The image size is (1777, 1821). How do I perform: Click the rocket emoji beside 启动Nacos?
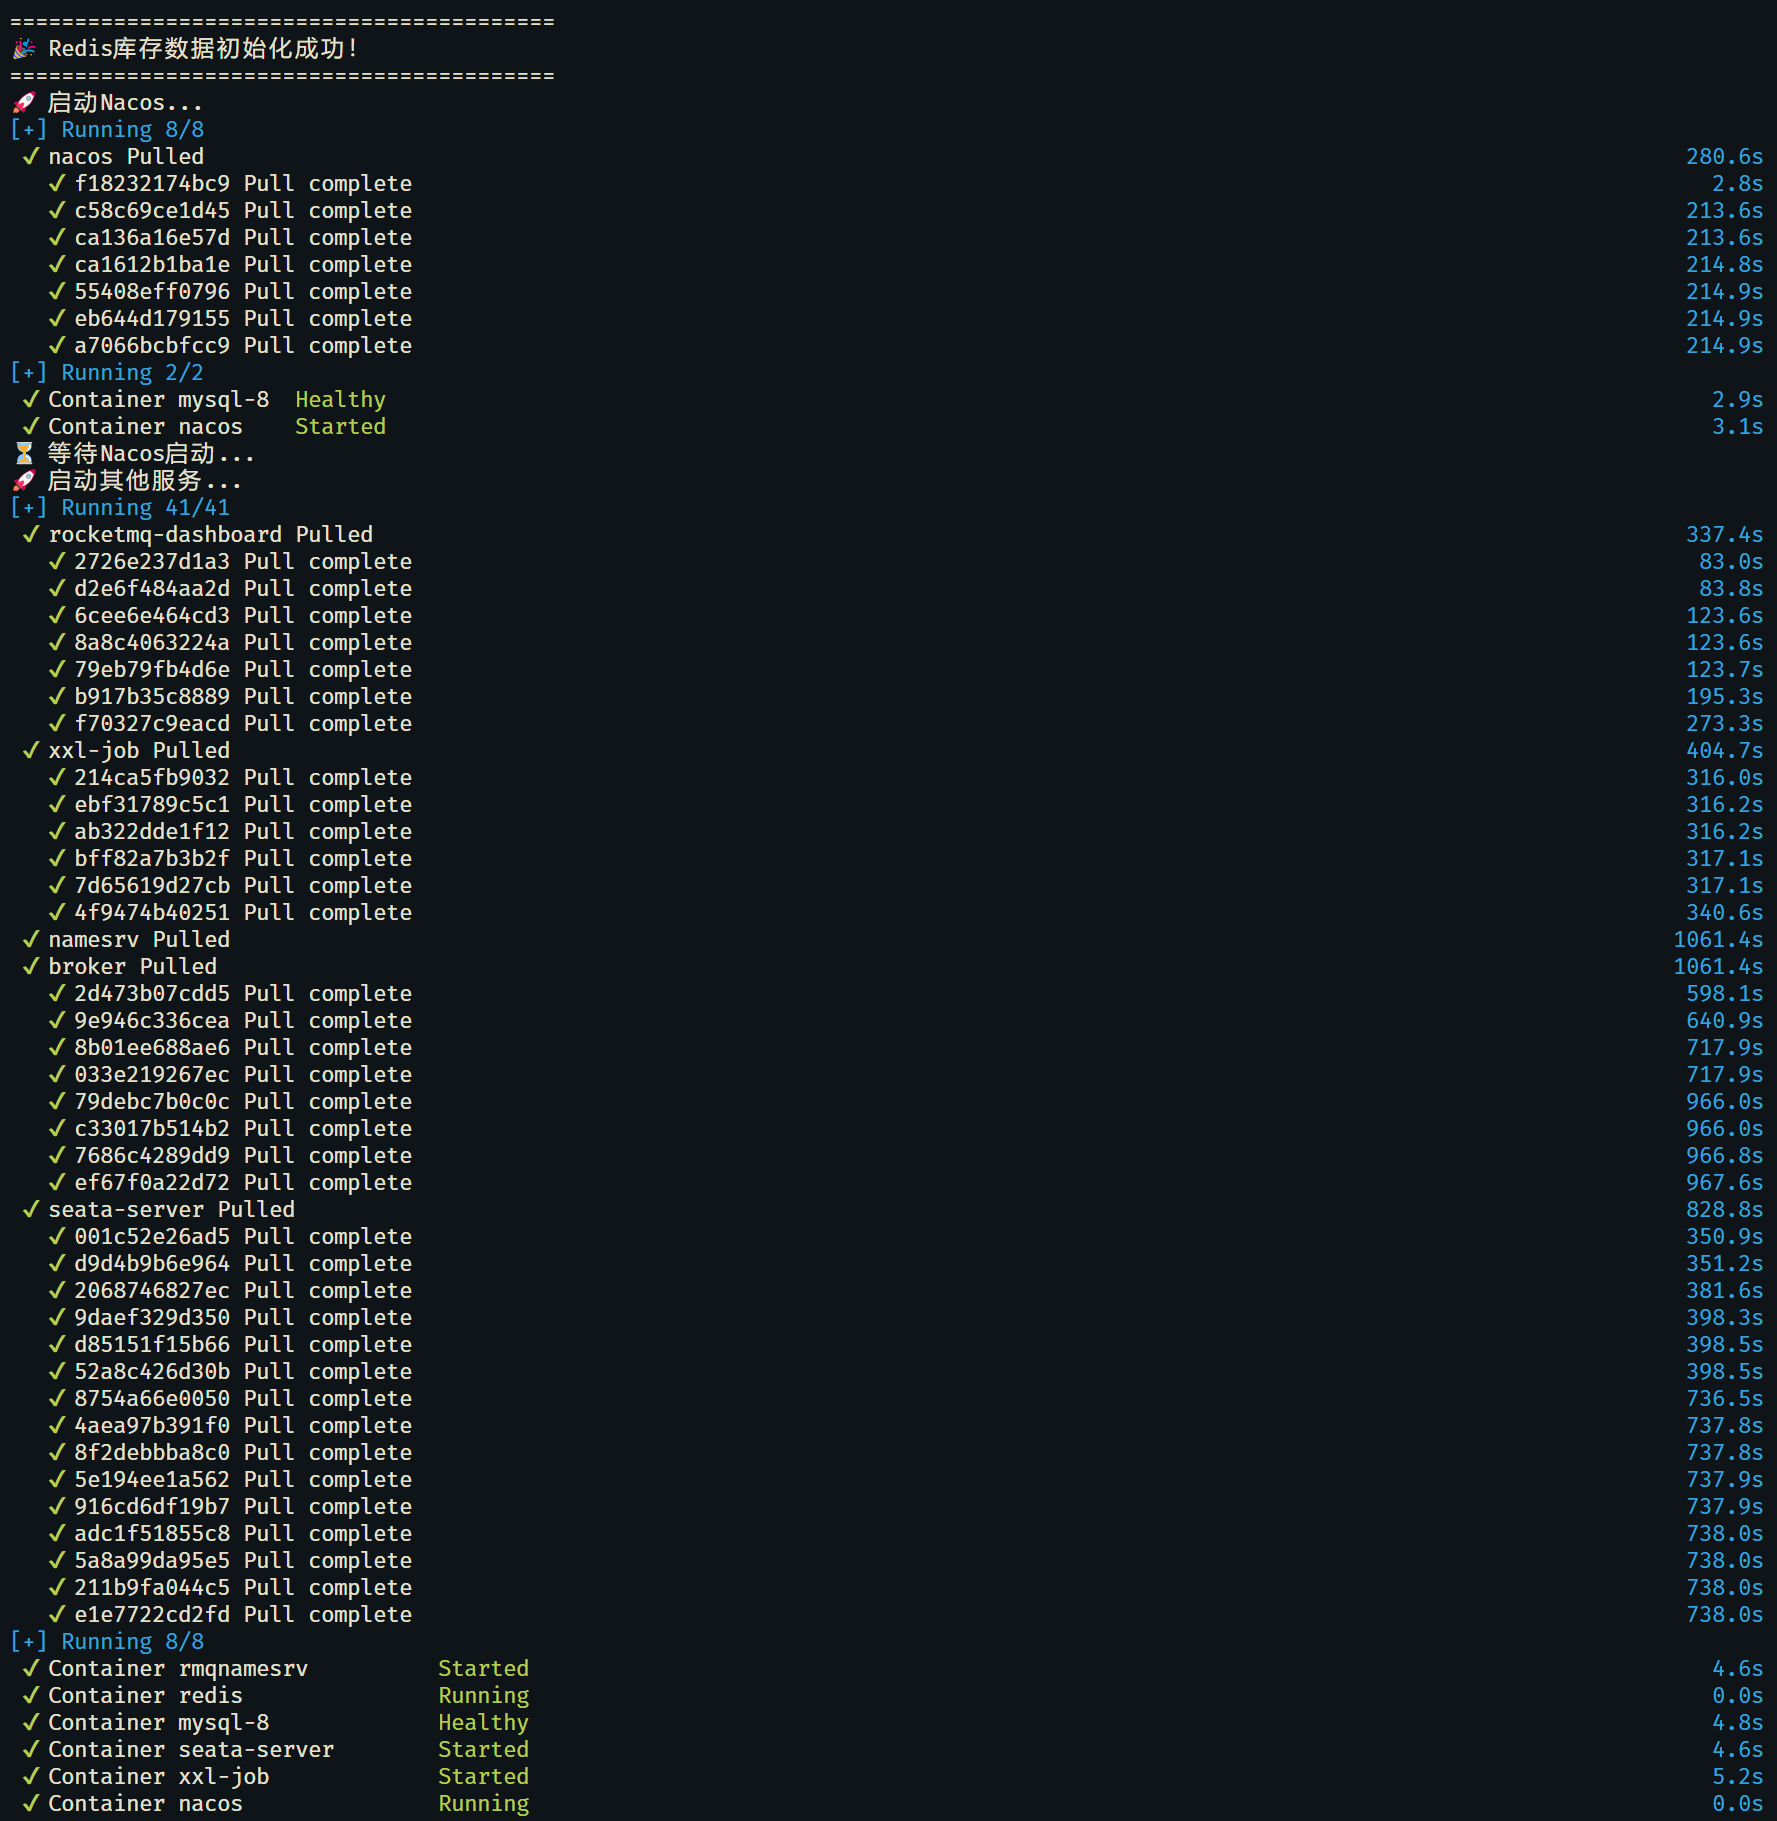click(x=24, y=102)
